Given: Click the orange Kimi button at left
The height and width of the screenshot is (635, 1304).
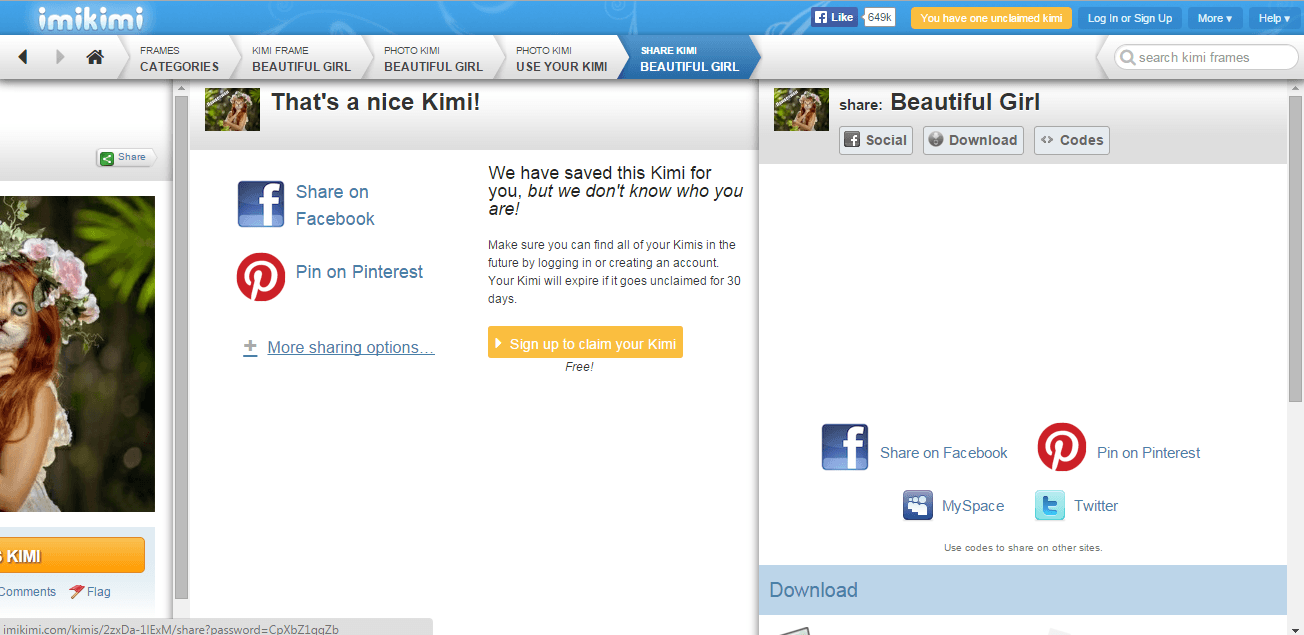Looking at the screenshot, I should coord(72,556).
